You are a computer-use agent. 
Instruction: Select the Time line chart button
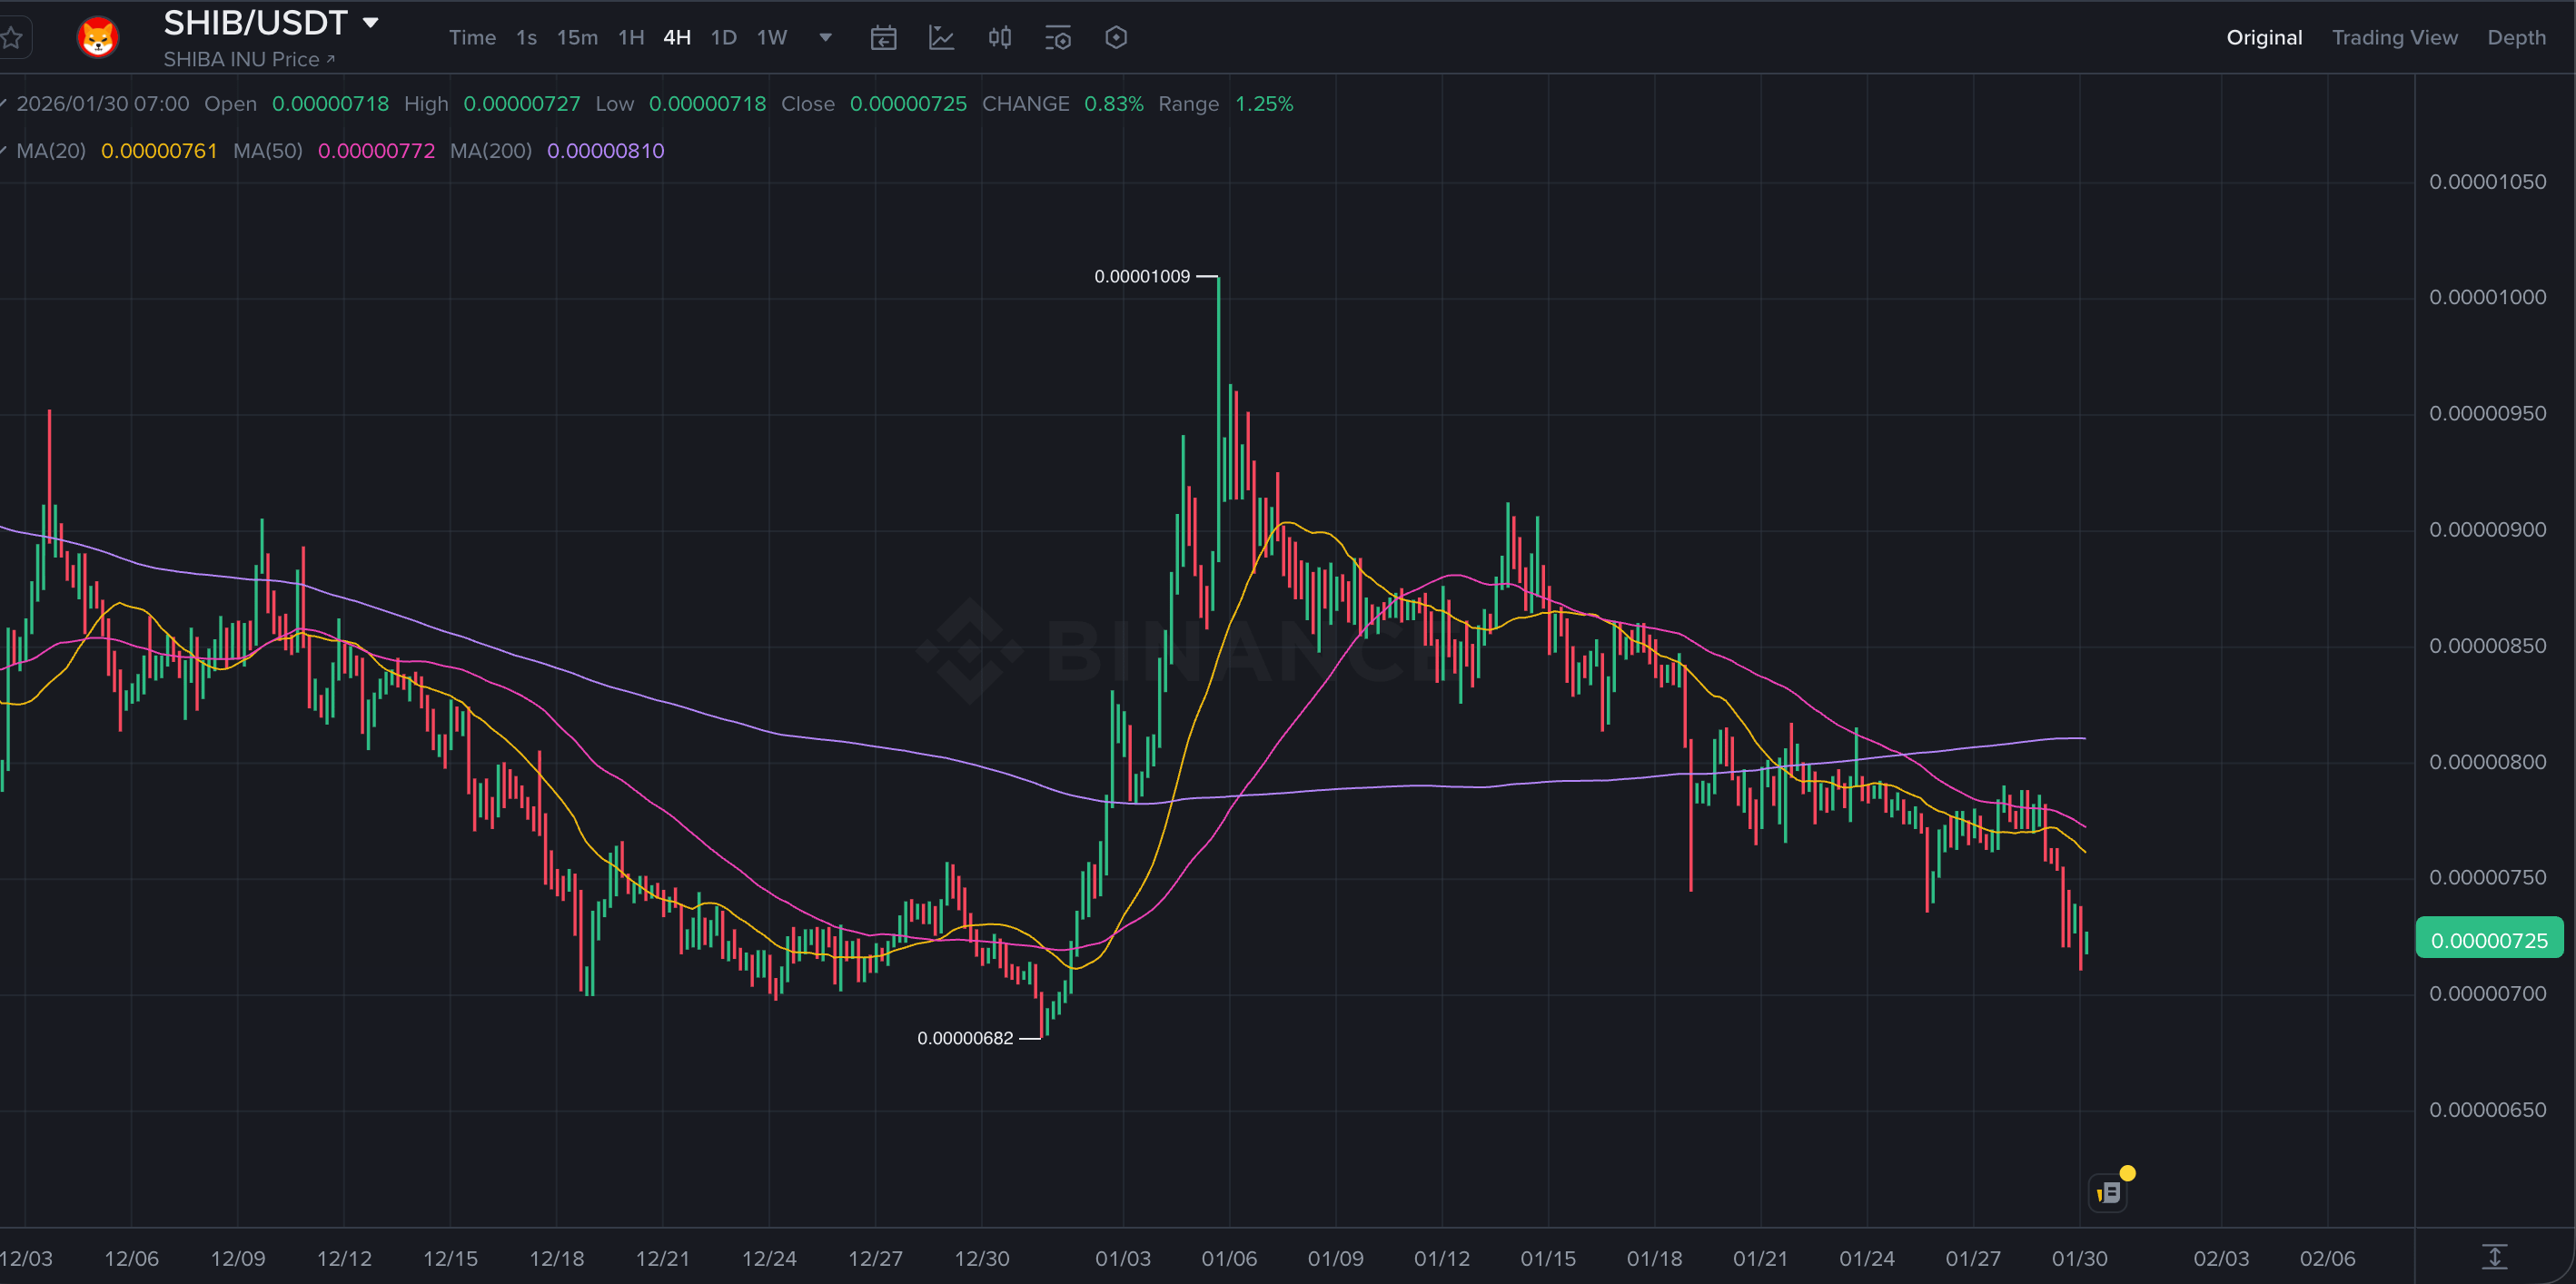(472, 38)
